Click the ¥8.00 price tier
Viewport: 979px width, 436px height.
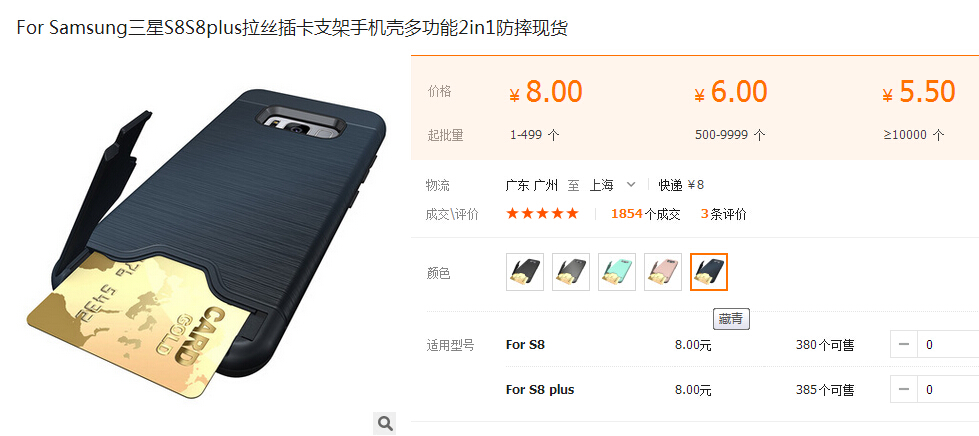pos(546,92)
